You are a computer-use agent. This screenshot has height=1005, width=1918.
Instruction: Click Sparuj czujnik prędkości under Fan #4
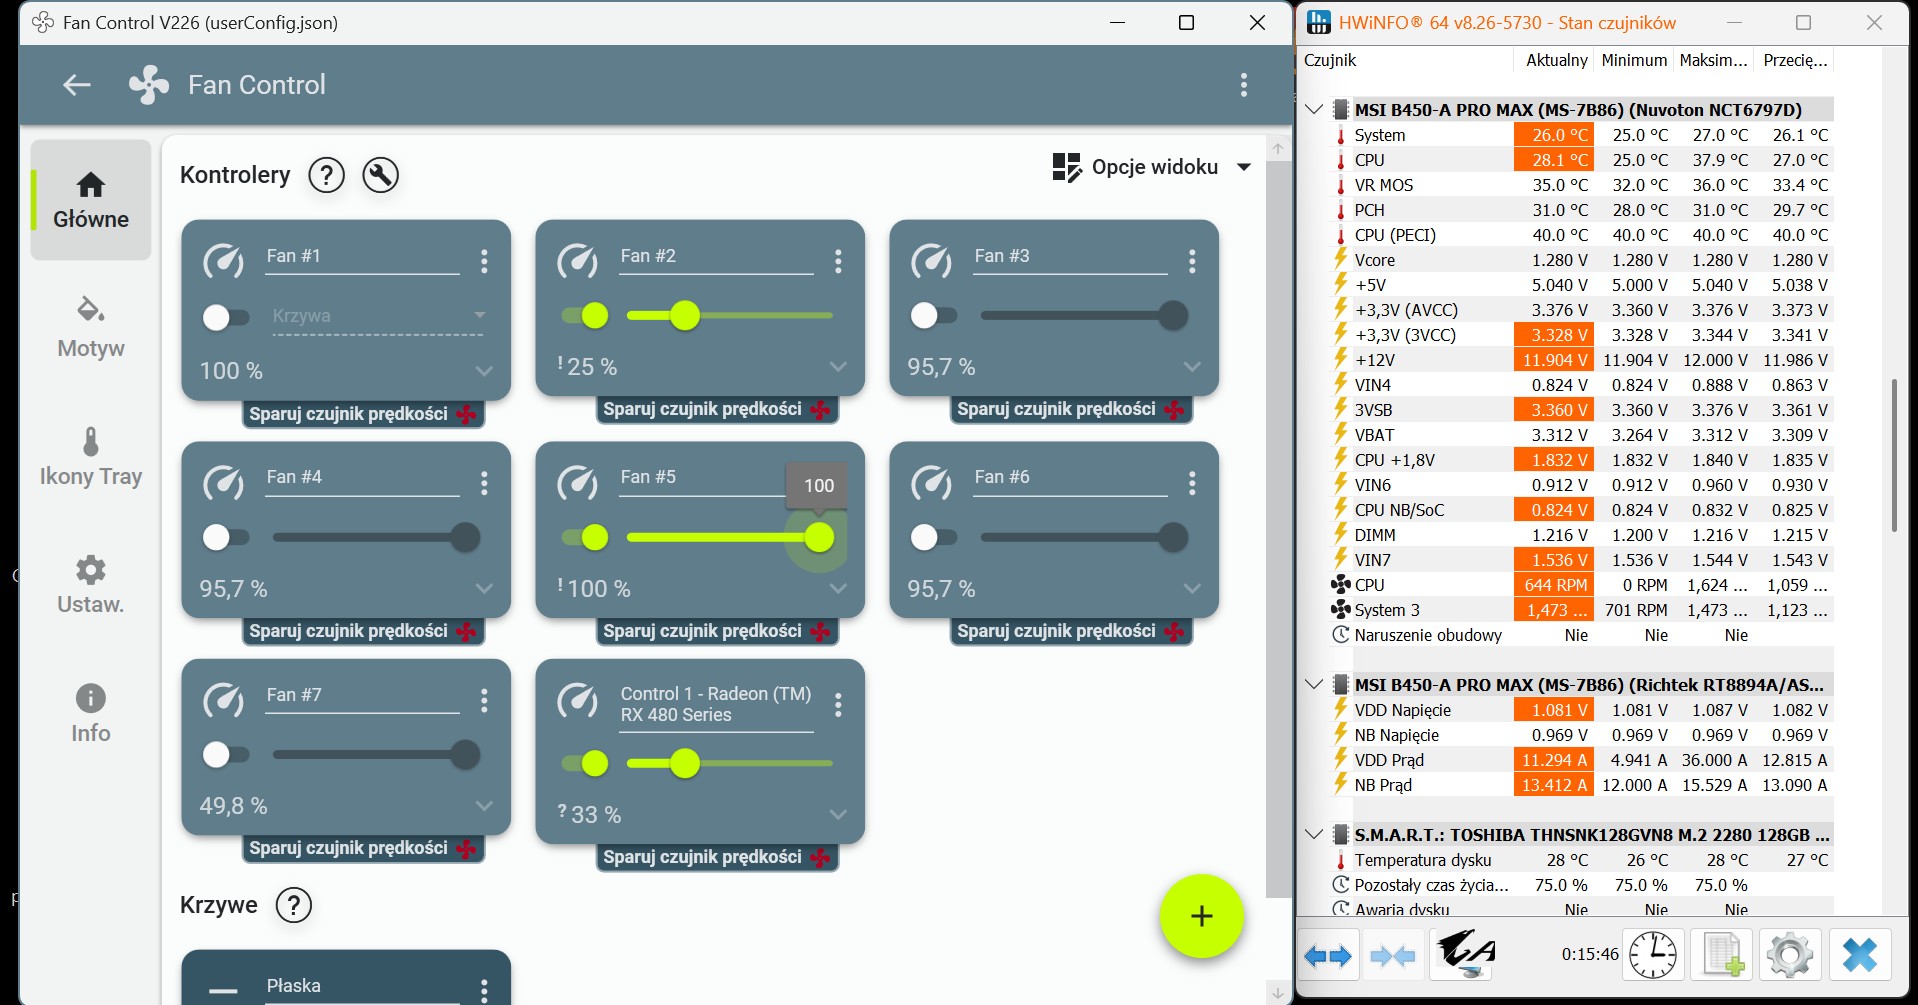(x=362, y=631)
